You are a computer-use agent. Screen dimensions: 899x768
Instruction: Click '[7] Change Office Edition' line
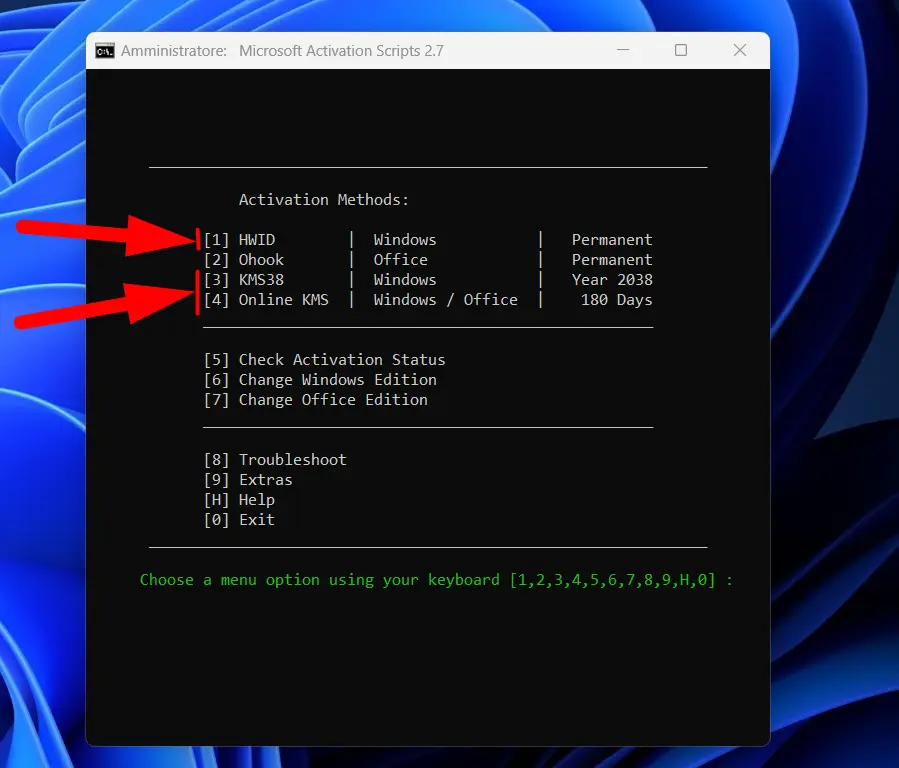click(316, 399)
